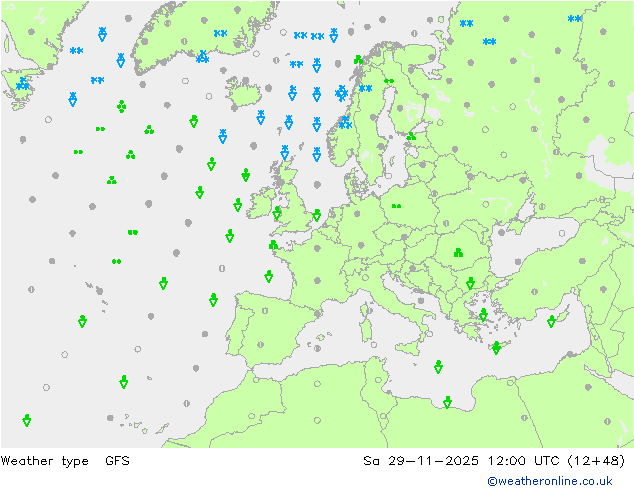Screen dimensions: 634x490
Task: Select the 'Sa 29-11-2025 12:00 UTC (12+48)' timestamp
Action: pos(494,460)
